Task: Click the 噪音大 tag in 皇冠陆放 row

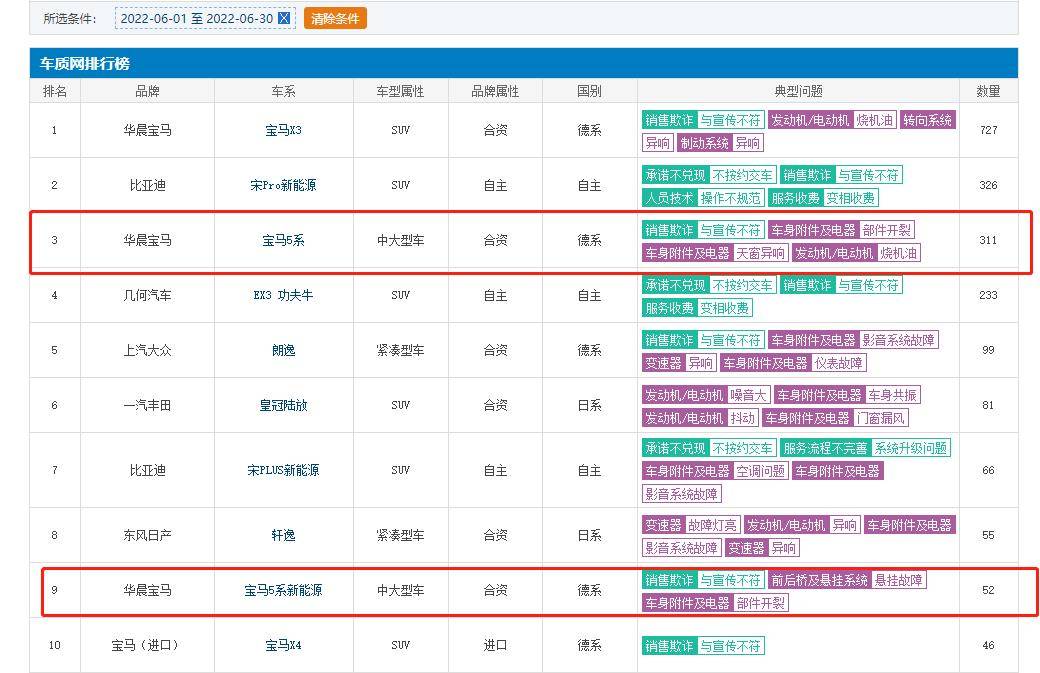Action: click(748, 396)
